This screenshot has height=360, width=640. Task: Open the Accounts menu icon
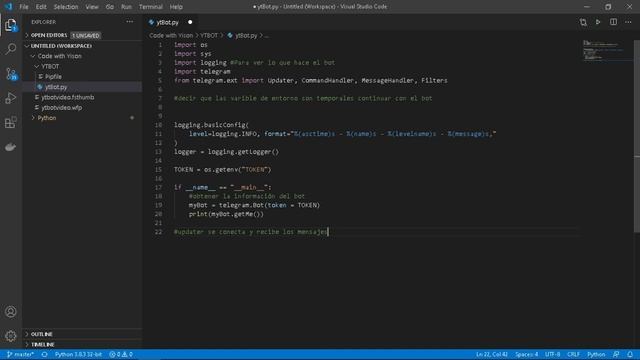click(11, 312)
